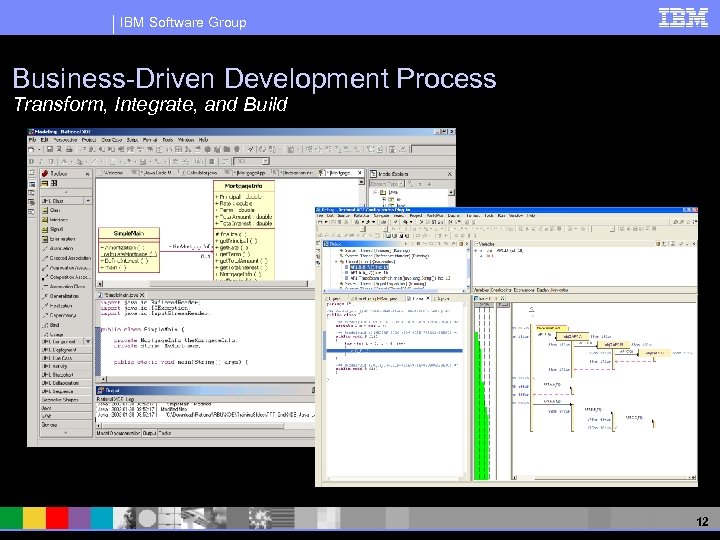Screen dimensions: 720x540
Task: Open Output tab at bottom
Action: 149,433
